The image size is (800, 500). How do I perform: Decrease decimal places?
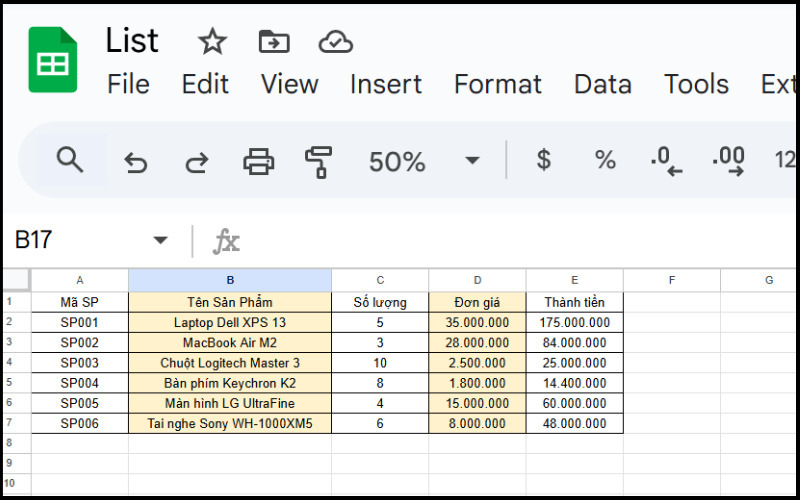[x=666, y=161]
